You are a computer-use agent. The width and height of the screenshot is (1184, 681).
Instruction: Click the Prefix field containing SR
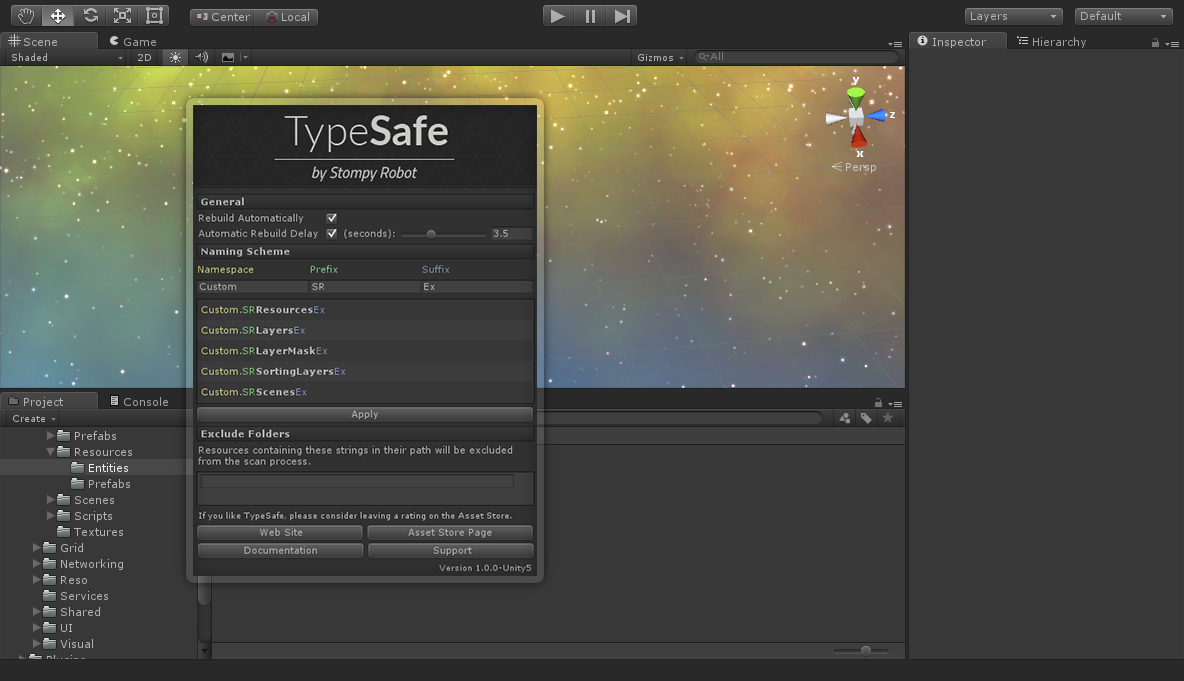click(364, 287)
